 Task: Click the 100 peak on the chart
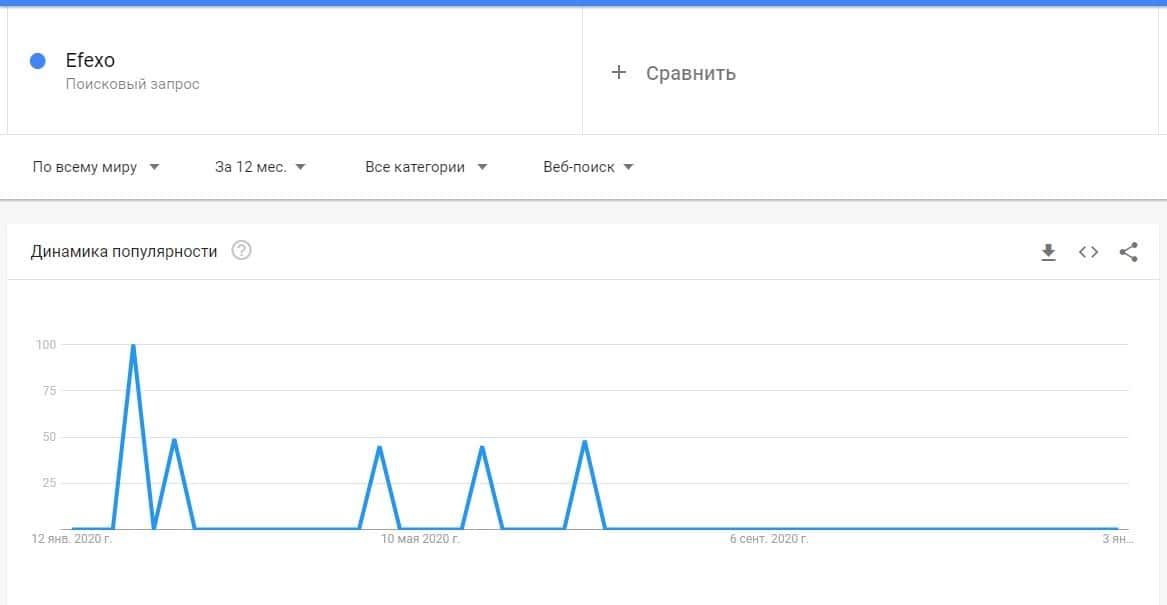133,346
